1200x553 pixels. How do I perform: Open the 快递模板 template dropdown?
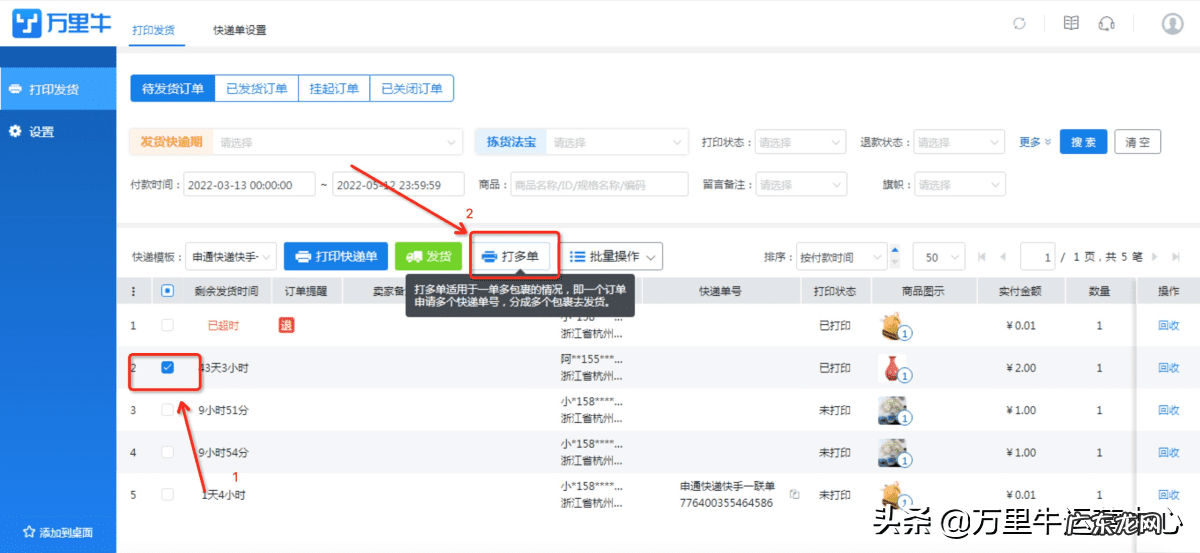coord(232,257)
